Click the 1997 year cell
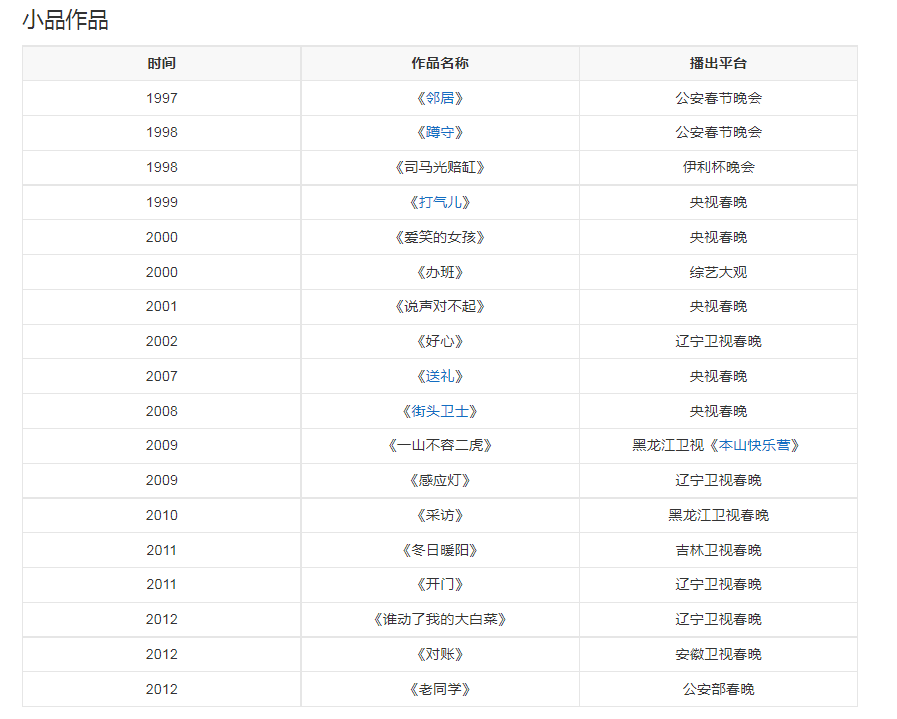Viewport: 897px width, 719px height. [161, 98]
